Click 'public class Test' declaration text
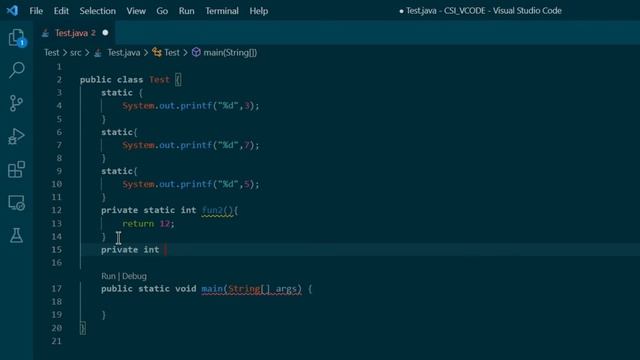 [124, 80]
